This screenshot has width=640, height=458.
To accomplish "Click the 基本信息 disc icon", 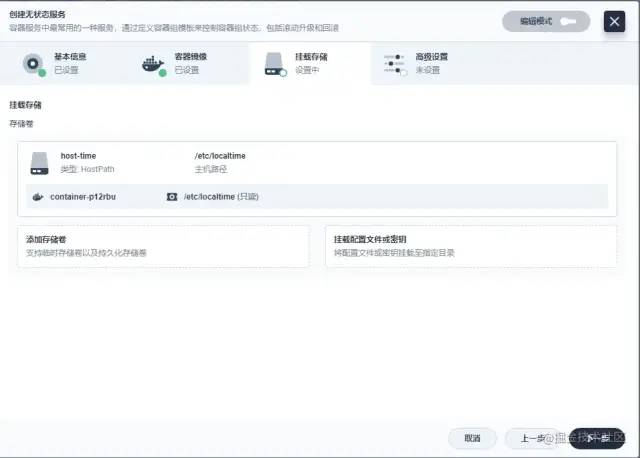I will [34, 64].
